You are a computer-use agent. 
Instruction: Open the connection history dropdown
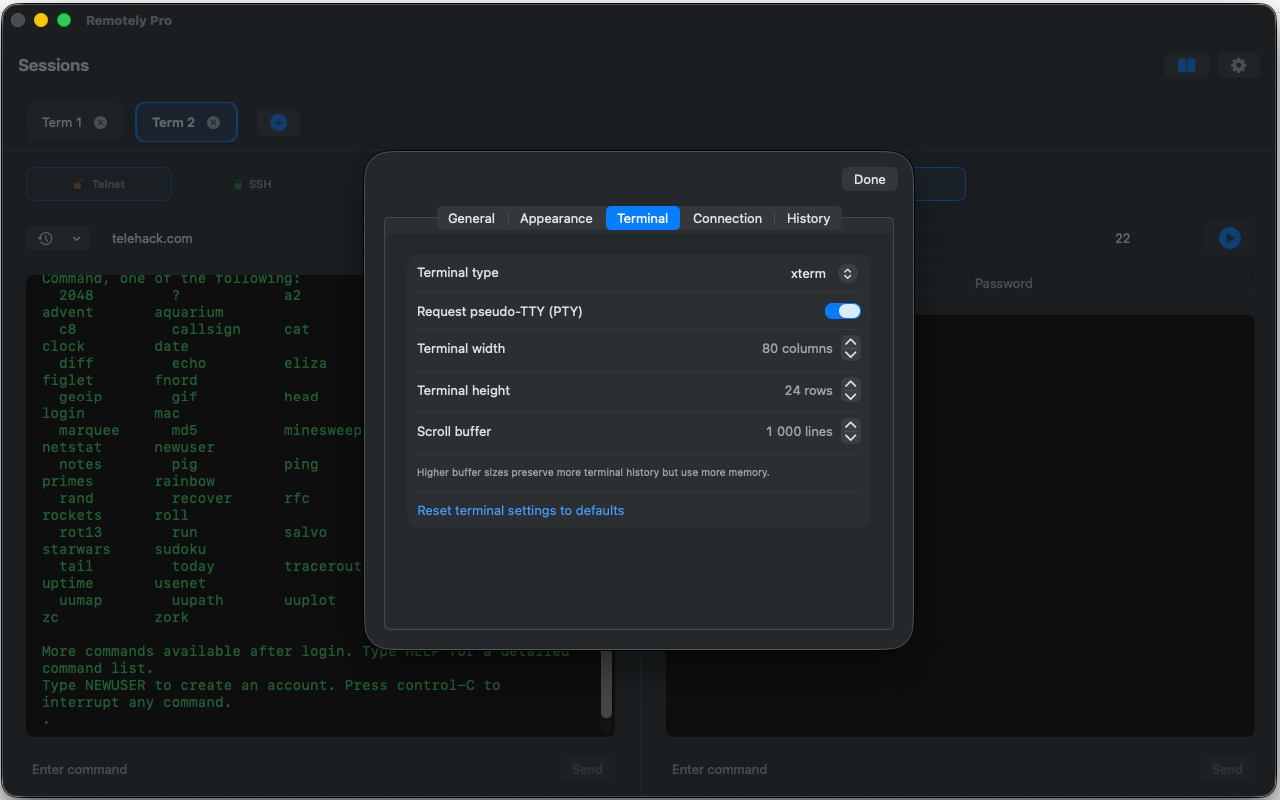tap(58, 238)
